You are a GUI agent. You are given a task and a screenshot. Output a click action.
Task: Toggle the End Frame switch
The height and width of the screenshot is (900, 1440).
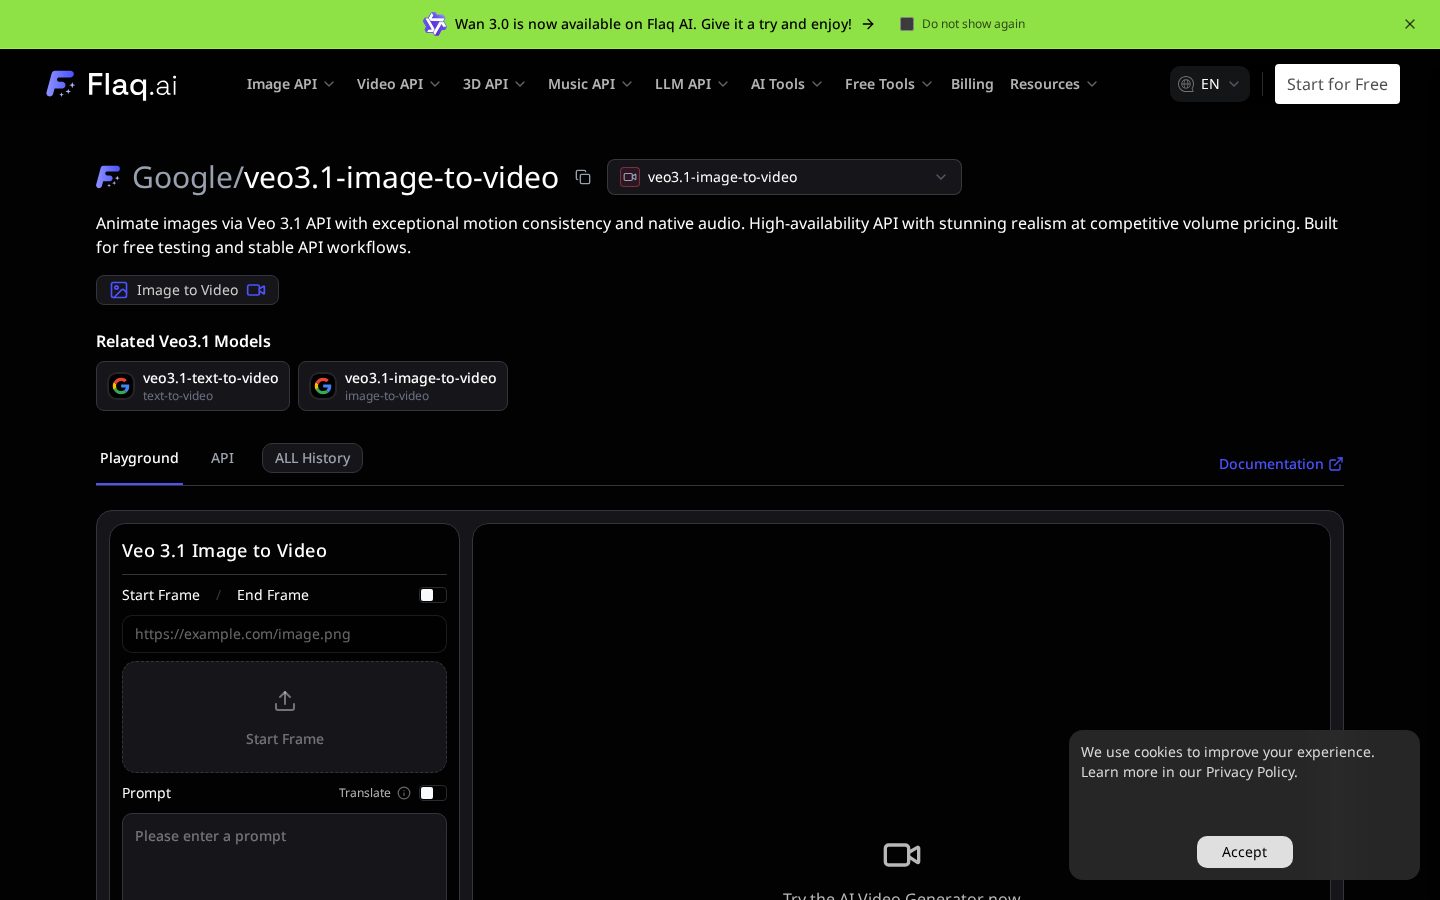pos(433,595)
